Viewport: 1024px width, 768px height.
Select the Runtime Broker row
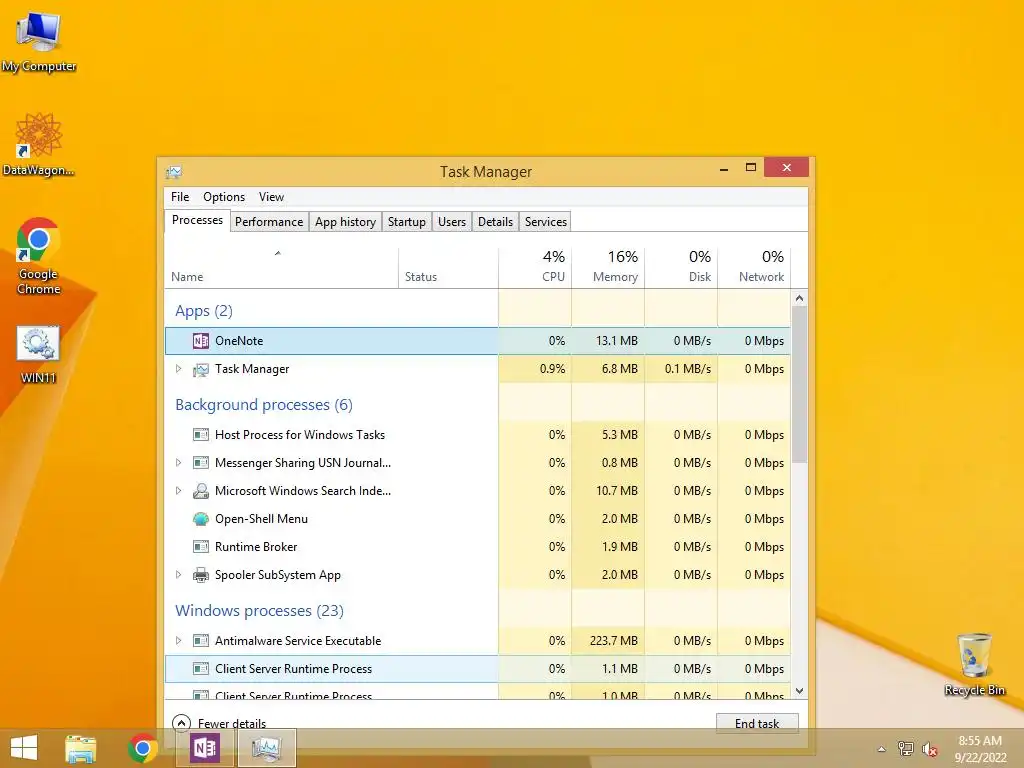(477, 547)
